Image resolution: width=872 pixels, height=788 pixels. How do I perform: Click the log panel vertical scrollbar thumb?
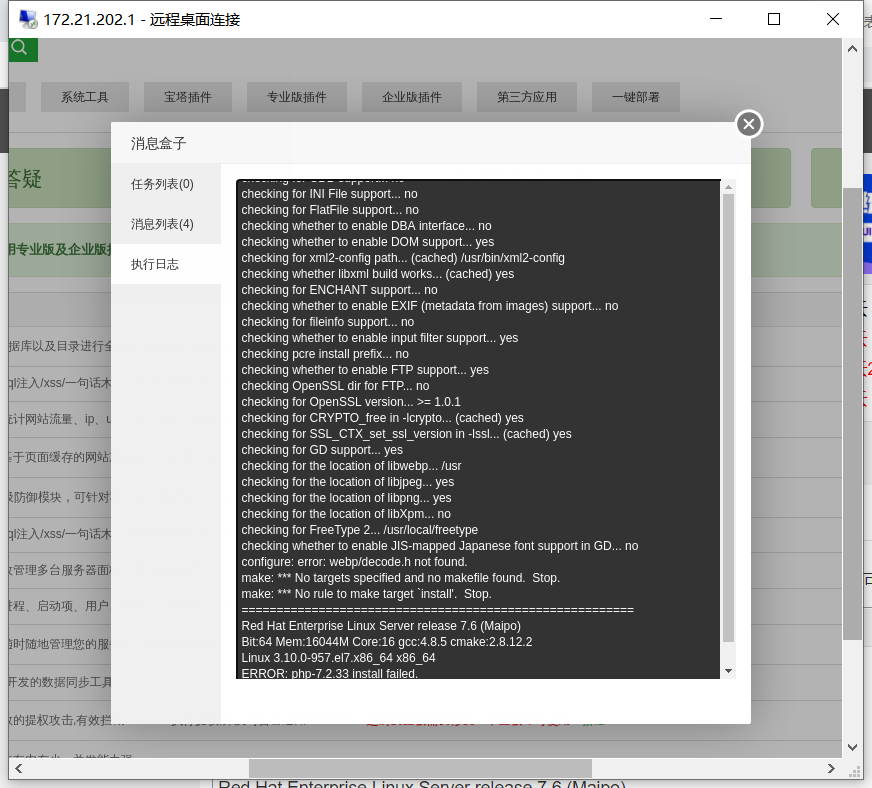pyautogui.click(x=728, y=418)
